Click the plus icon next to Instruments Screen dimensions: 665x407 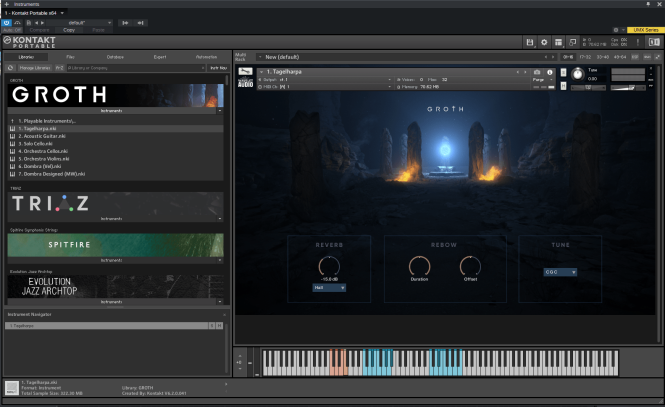click(6, 4)
